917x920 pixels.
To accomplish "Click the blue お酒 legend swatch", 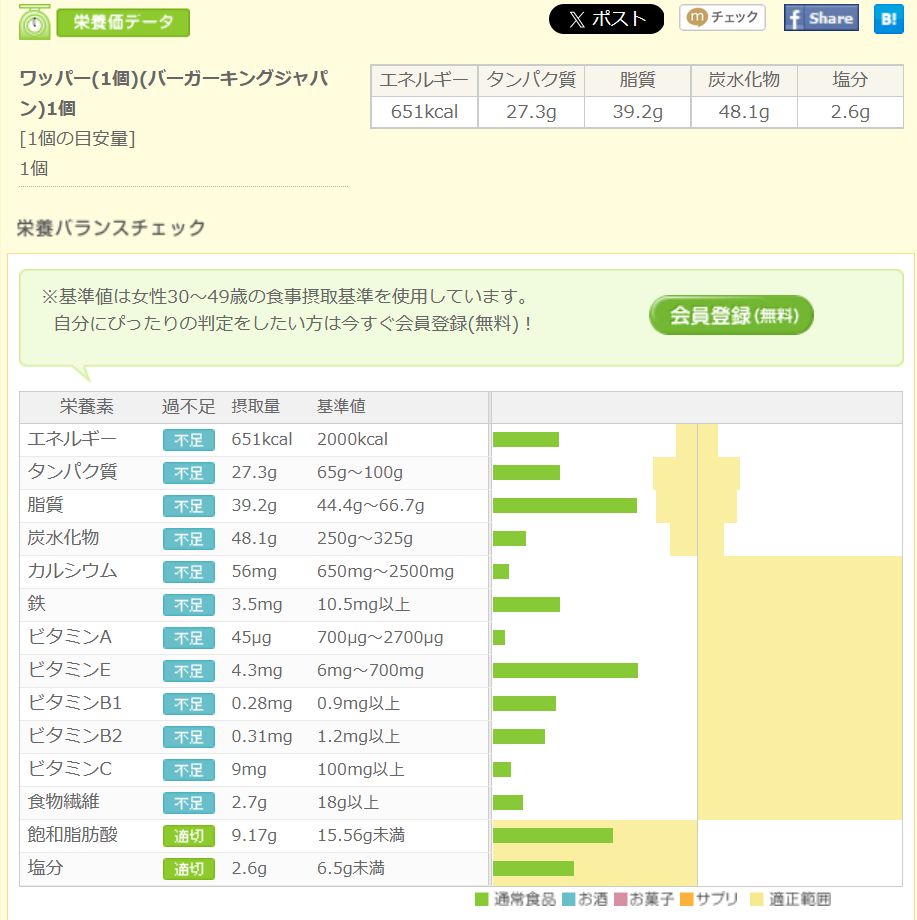I will 568,899.
